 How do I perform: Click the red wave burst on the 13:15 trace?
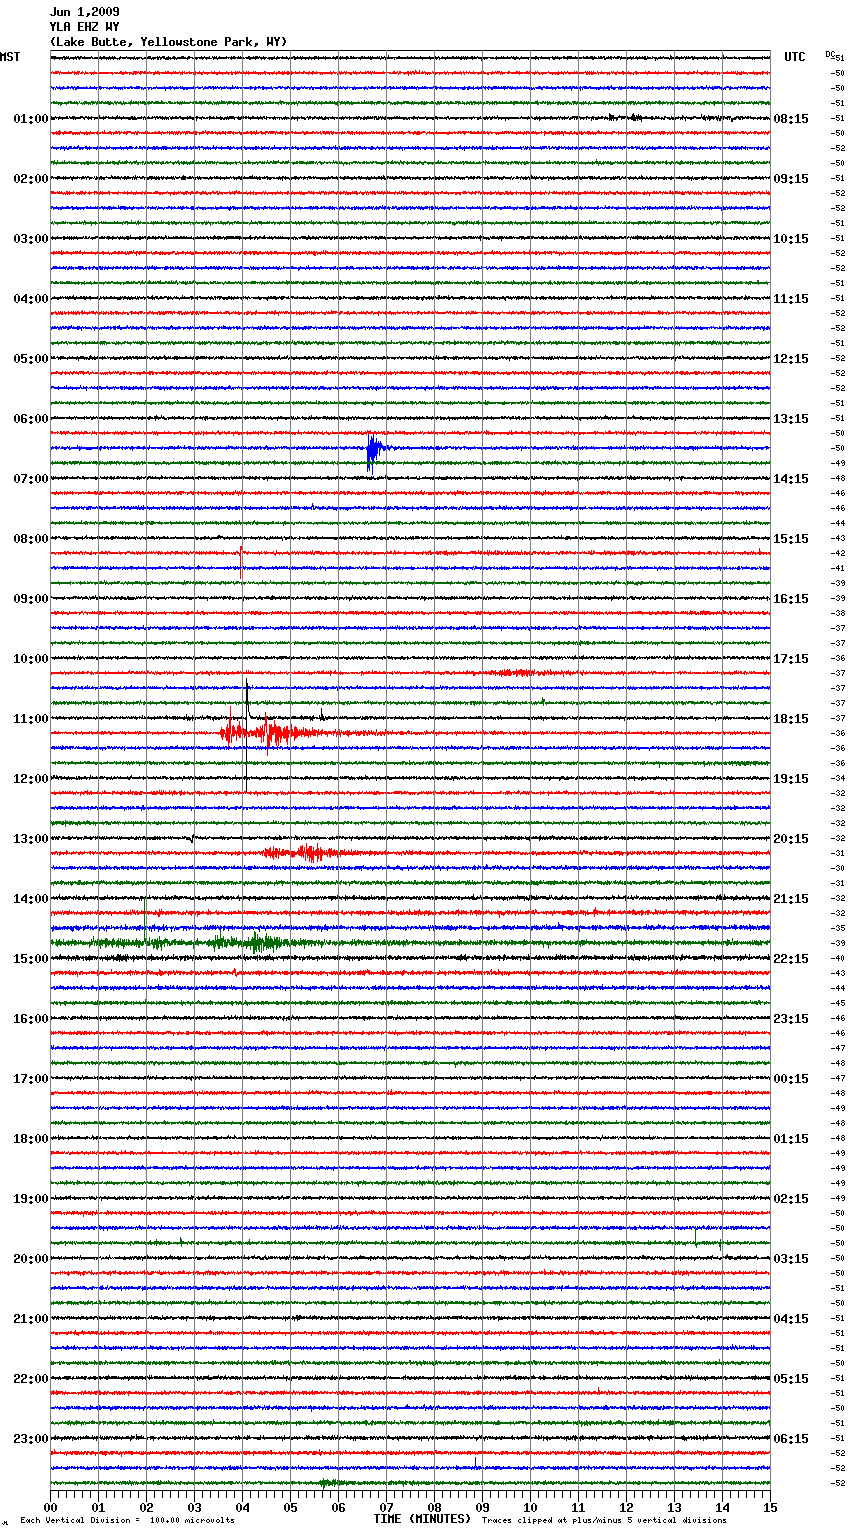(x=308, y=853)
